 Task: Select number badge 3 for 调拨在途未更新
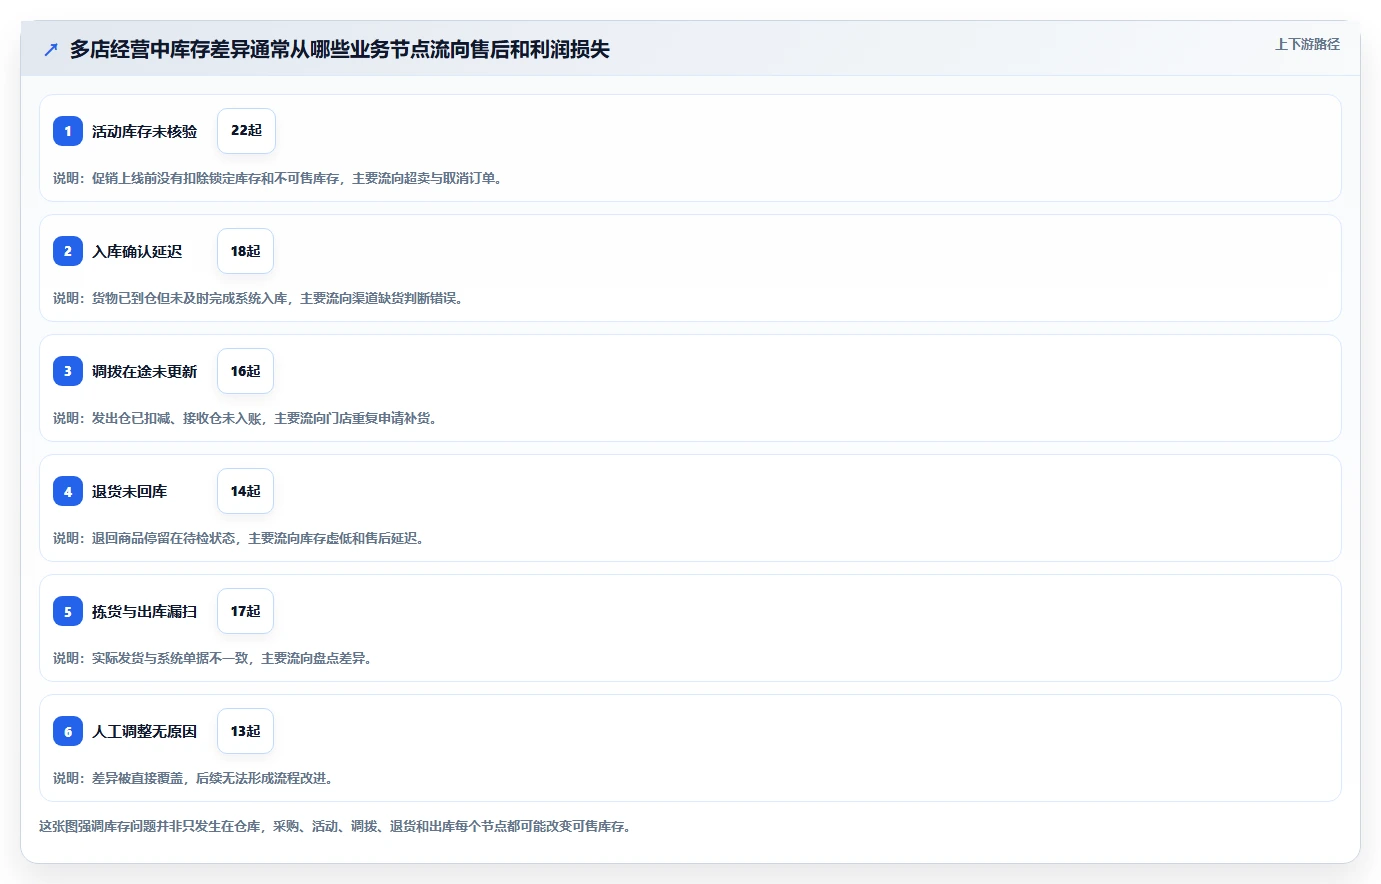[x=68, y=371]
